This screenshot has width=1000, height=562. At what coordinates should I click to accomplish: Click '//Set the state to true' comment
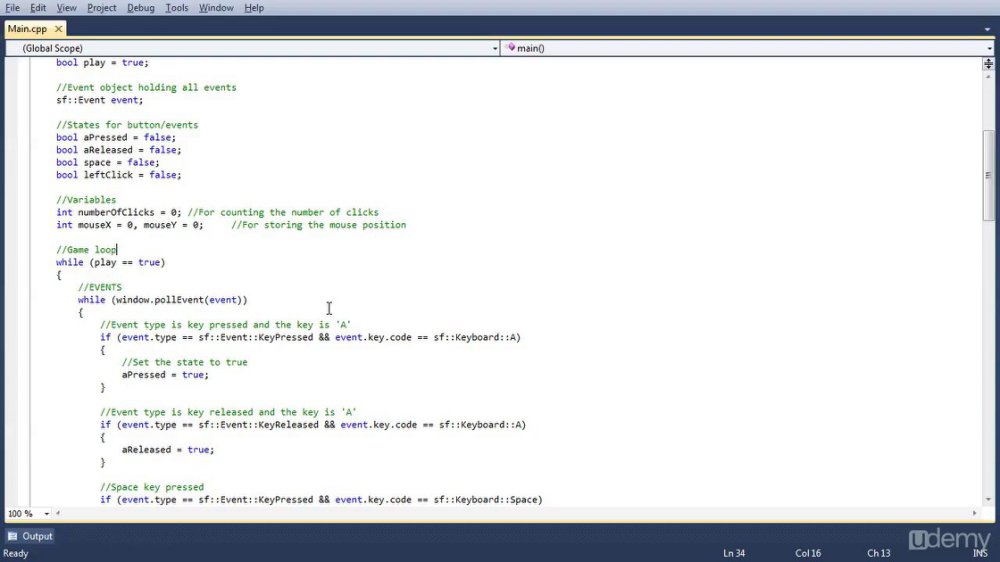(x=184, y=362)
